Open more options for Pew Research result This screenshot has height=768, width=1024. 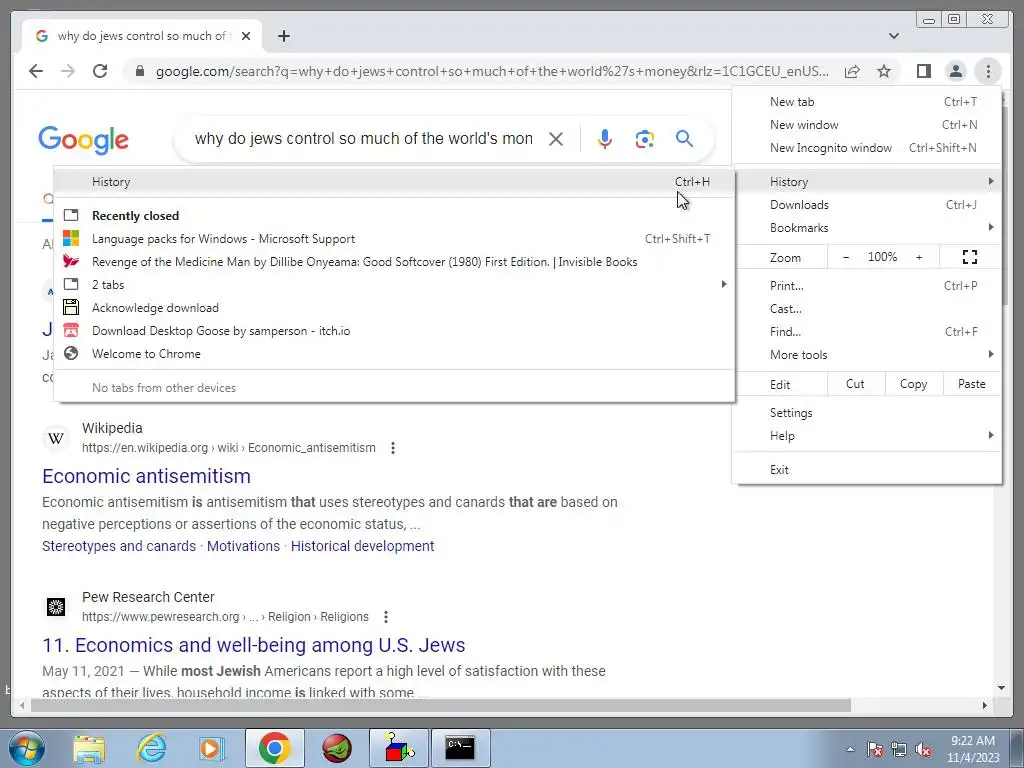point(386,617)
